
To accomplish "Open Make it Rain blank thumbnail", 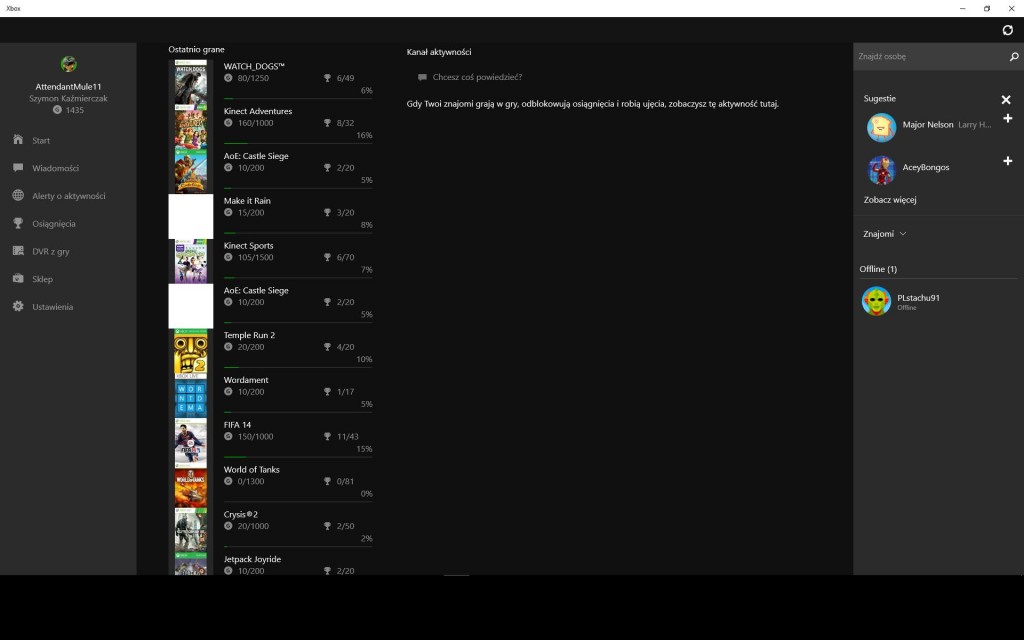I will [191, 216].
